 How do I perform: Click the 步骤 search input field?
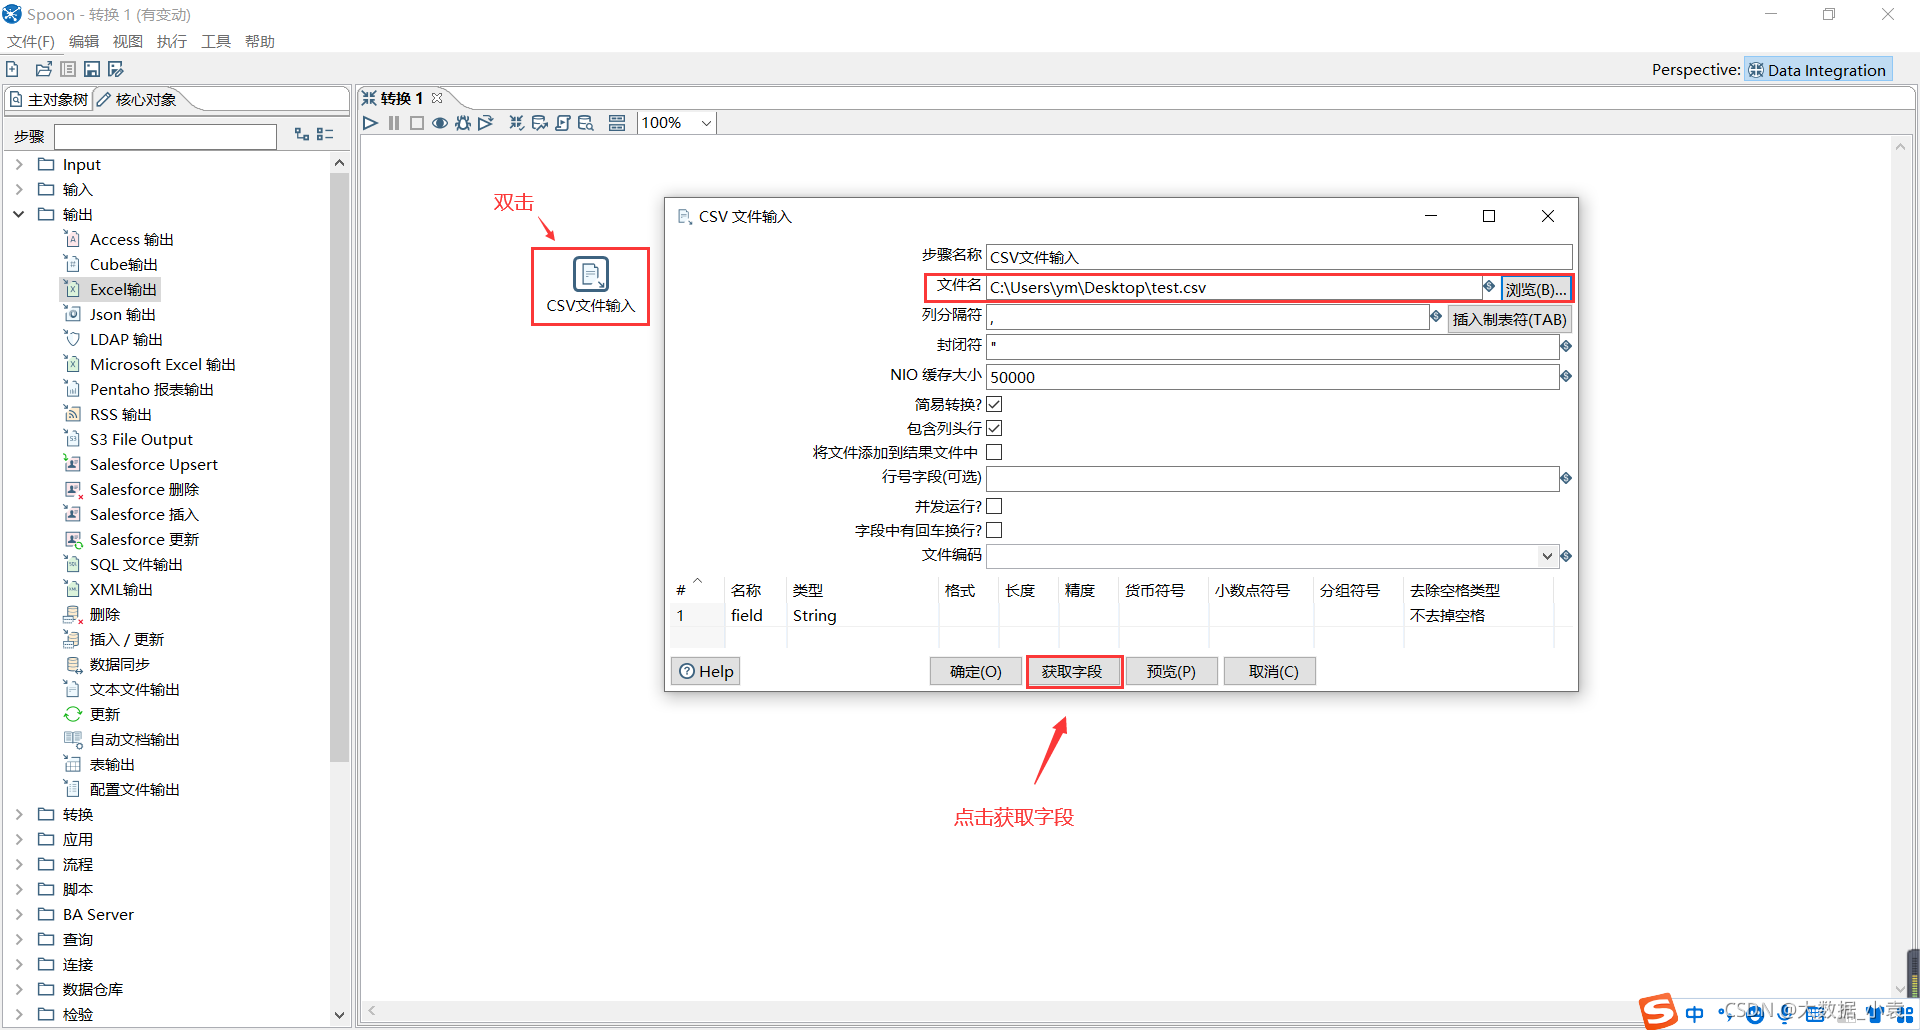tap(165, 136)
